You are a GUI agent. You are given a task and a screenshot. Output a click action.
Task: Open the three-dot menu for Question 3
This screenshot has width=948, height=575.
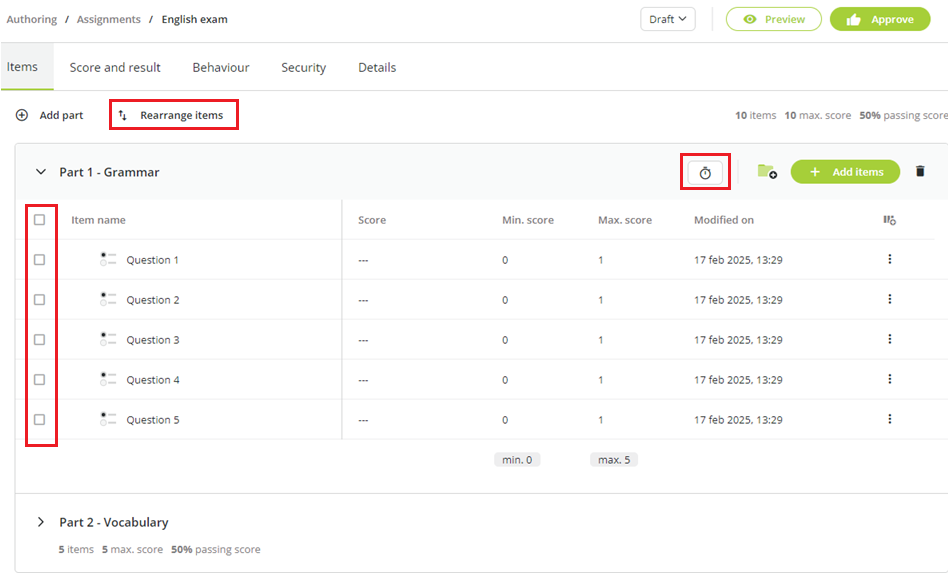tap(889, 339)
